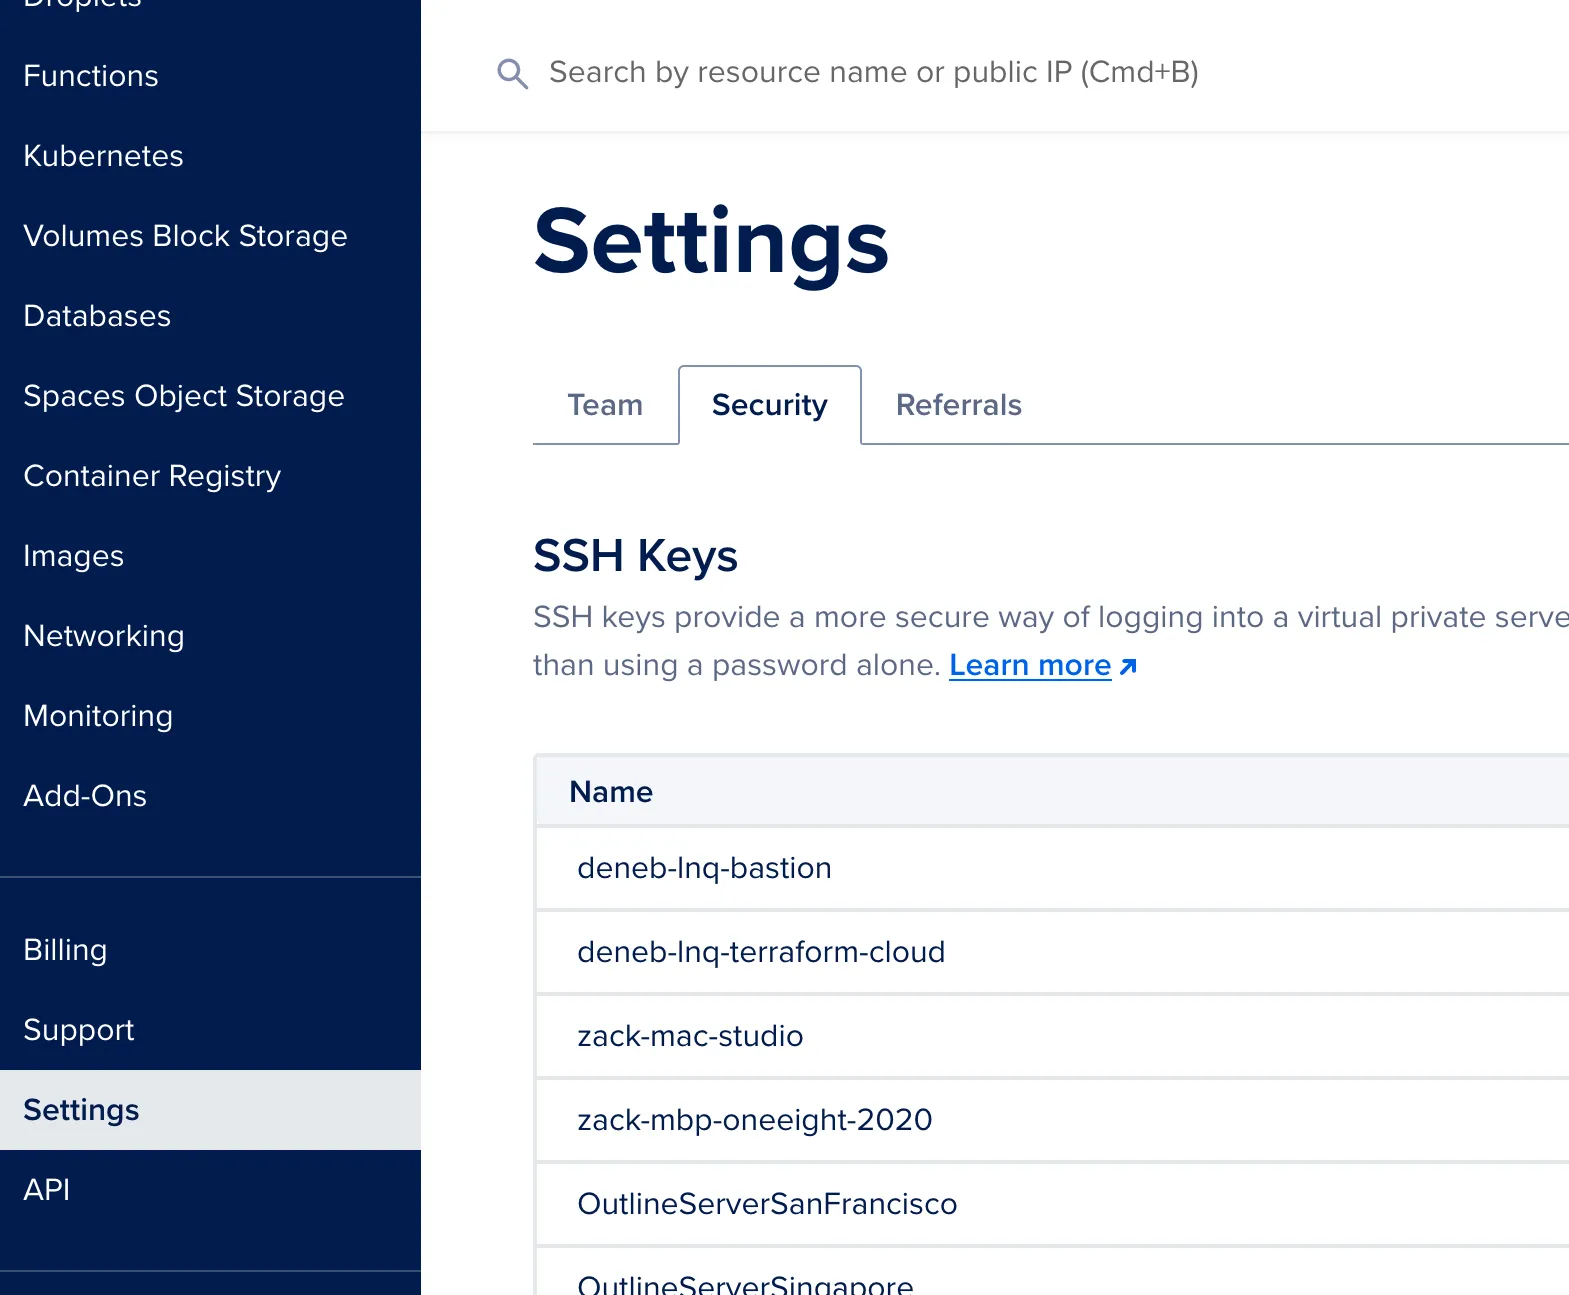This screenshot has height=1295, width=1569.
Task: Go to the Images page
Action: click(73, 556)
